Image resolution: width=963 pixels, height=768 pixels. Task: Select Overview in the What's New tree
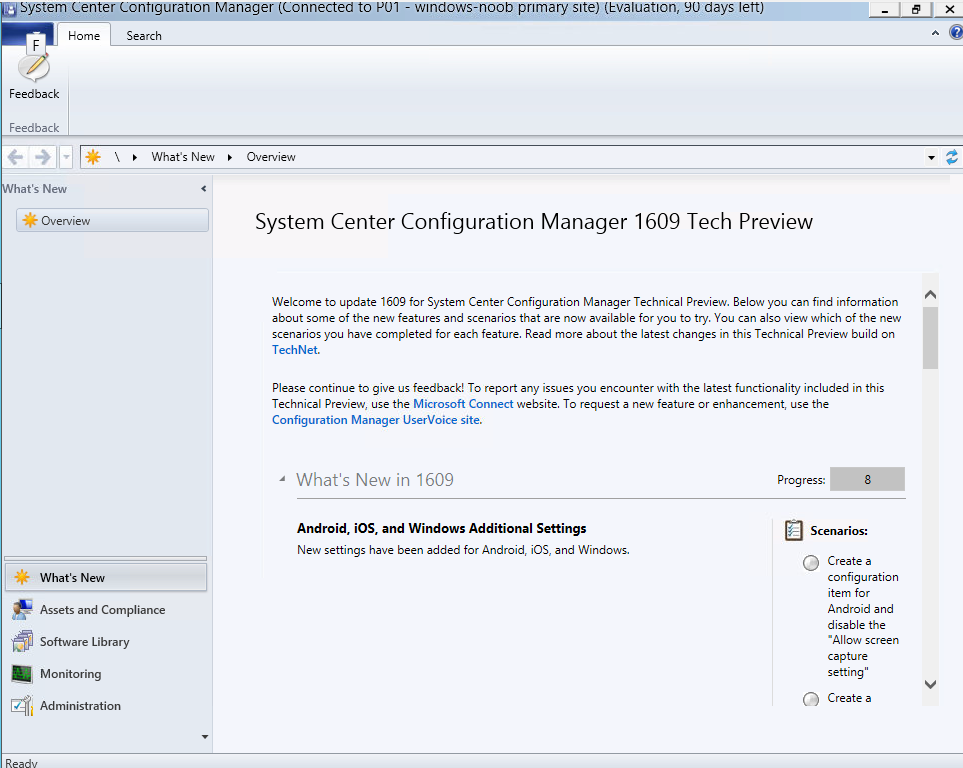[x=113, y=220]
